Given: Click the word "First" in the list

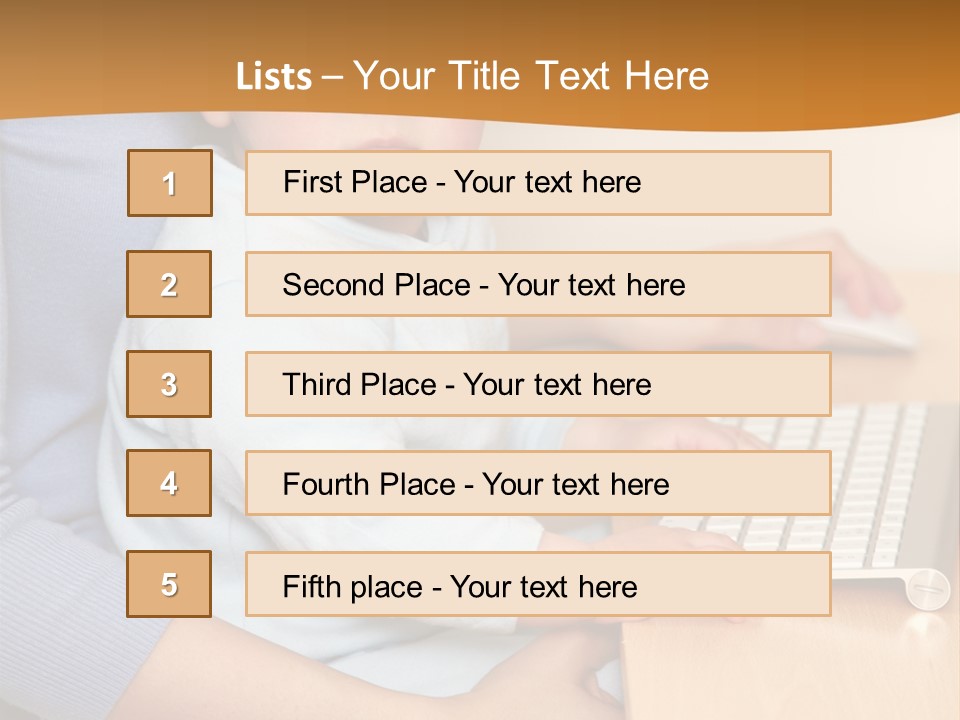Looking at the screenshot, I should click(311, 183).
